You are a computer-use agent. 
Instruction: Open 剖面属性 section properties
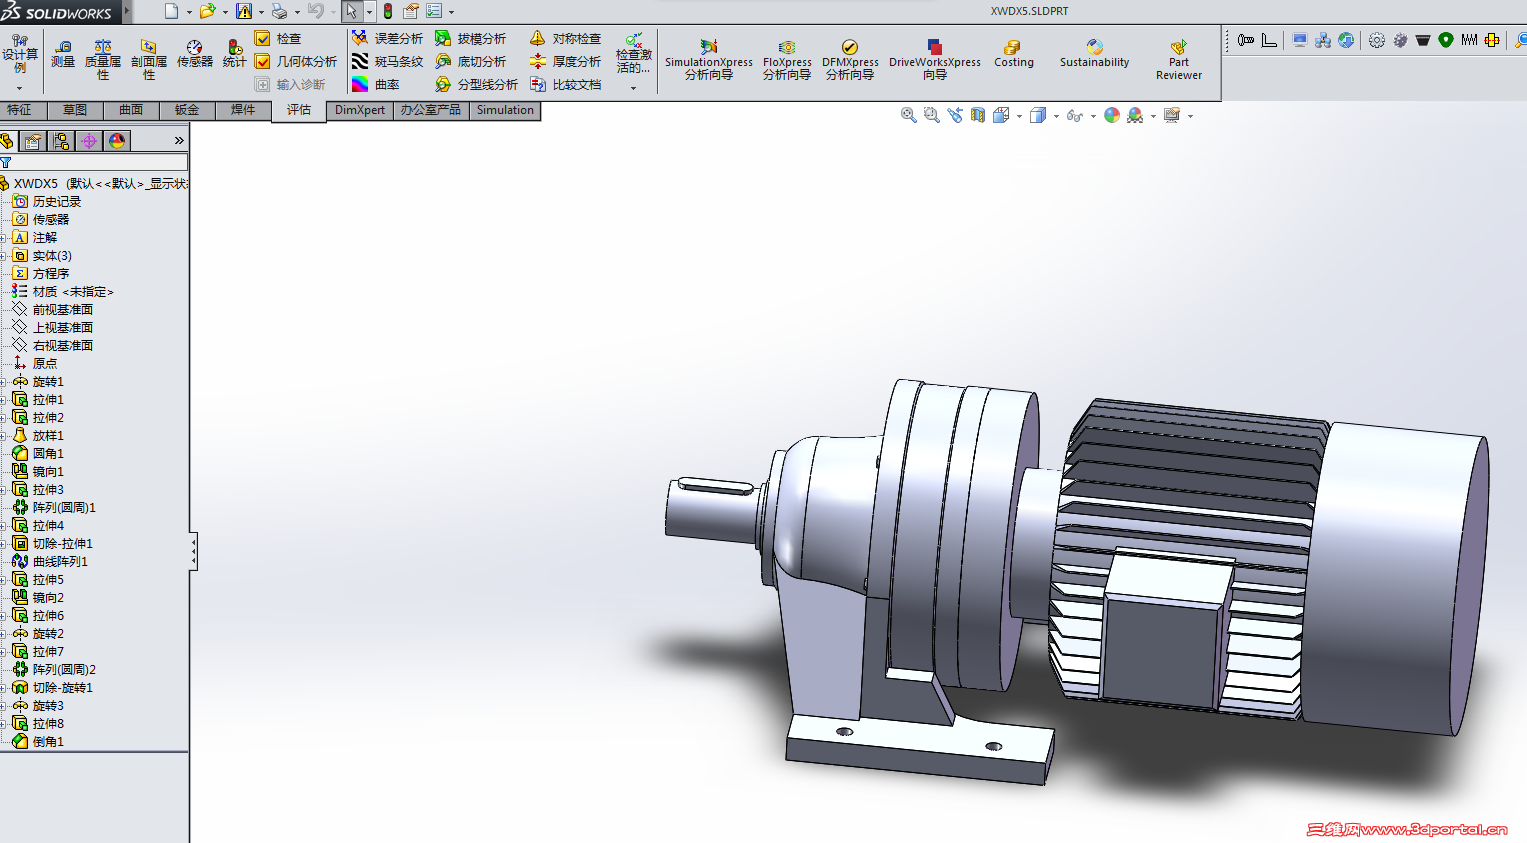coord(149,60)
